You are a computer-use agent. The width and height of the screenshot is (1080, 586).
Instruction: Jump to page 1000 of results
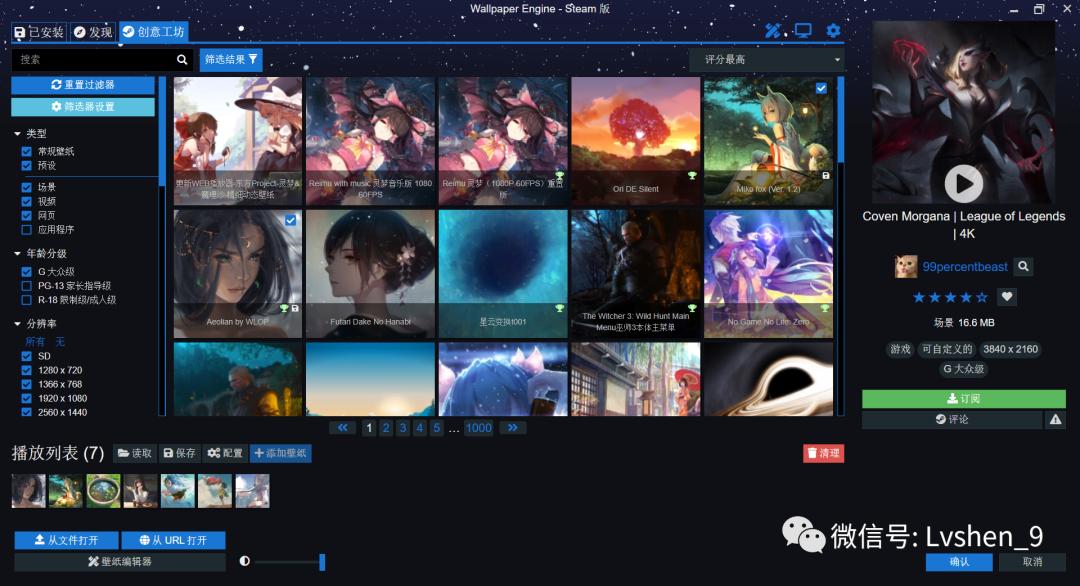[478, 428]
